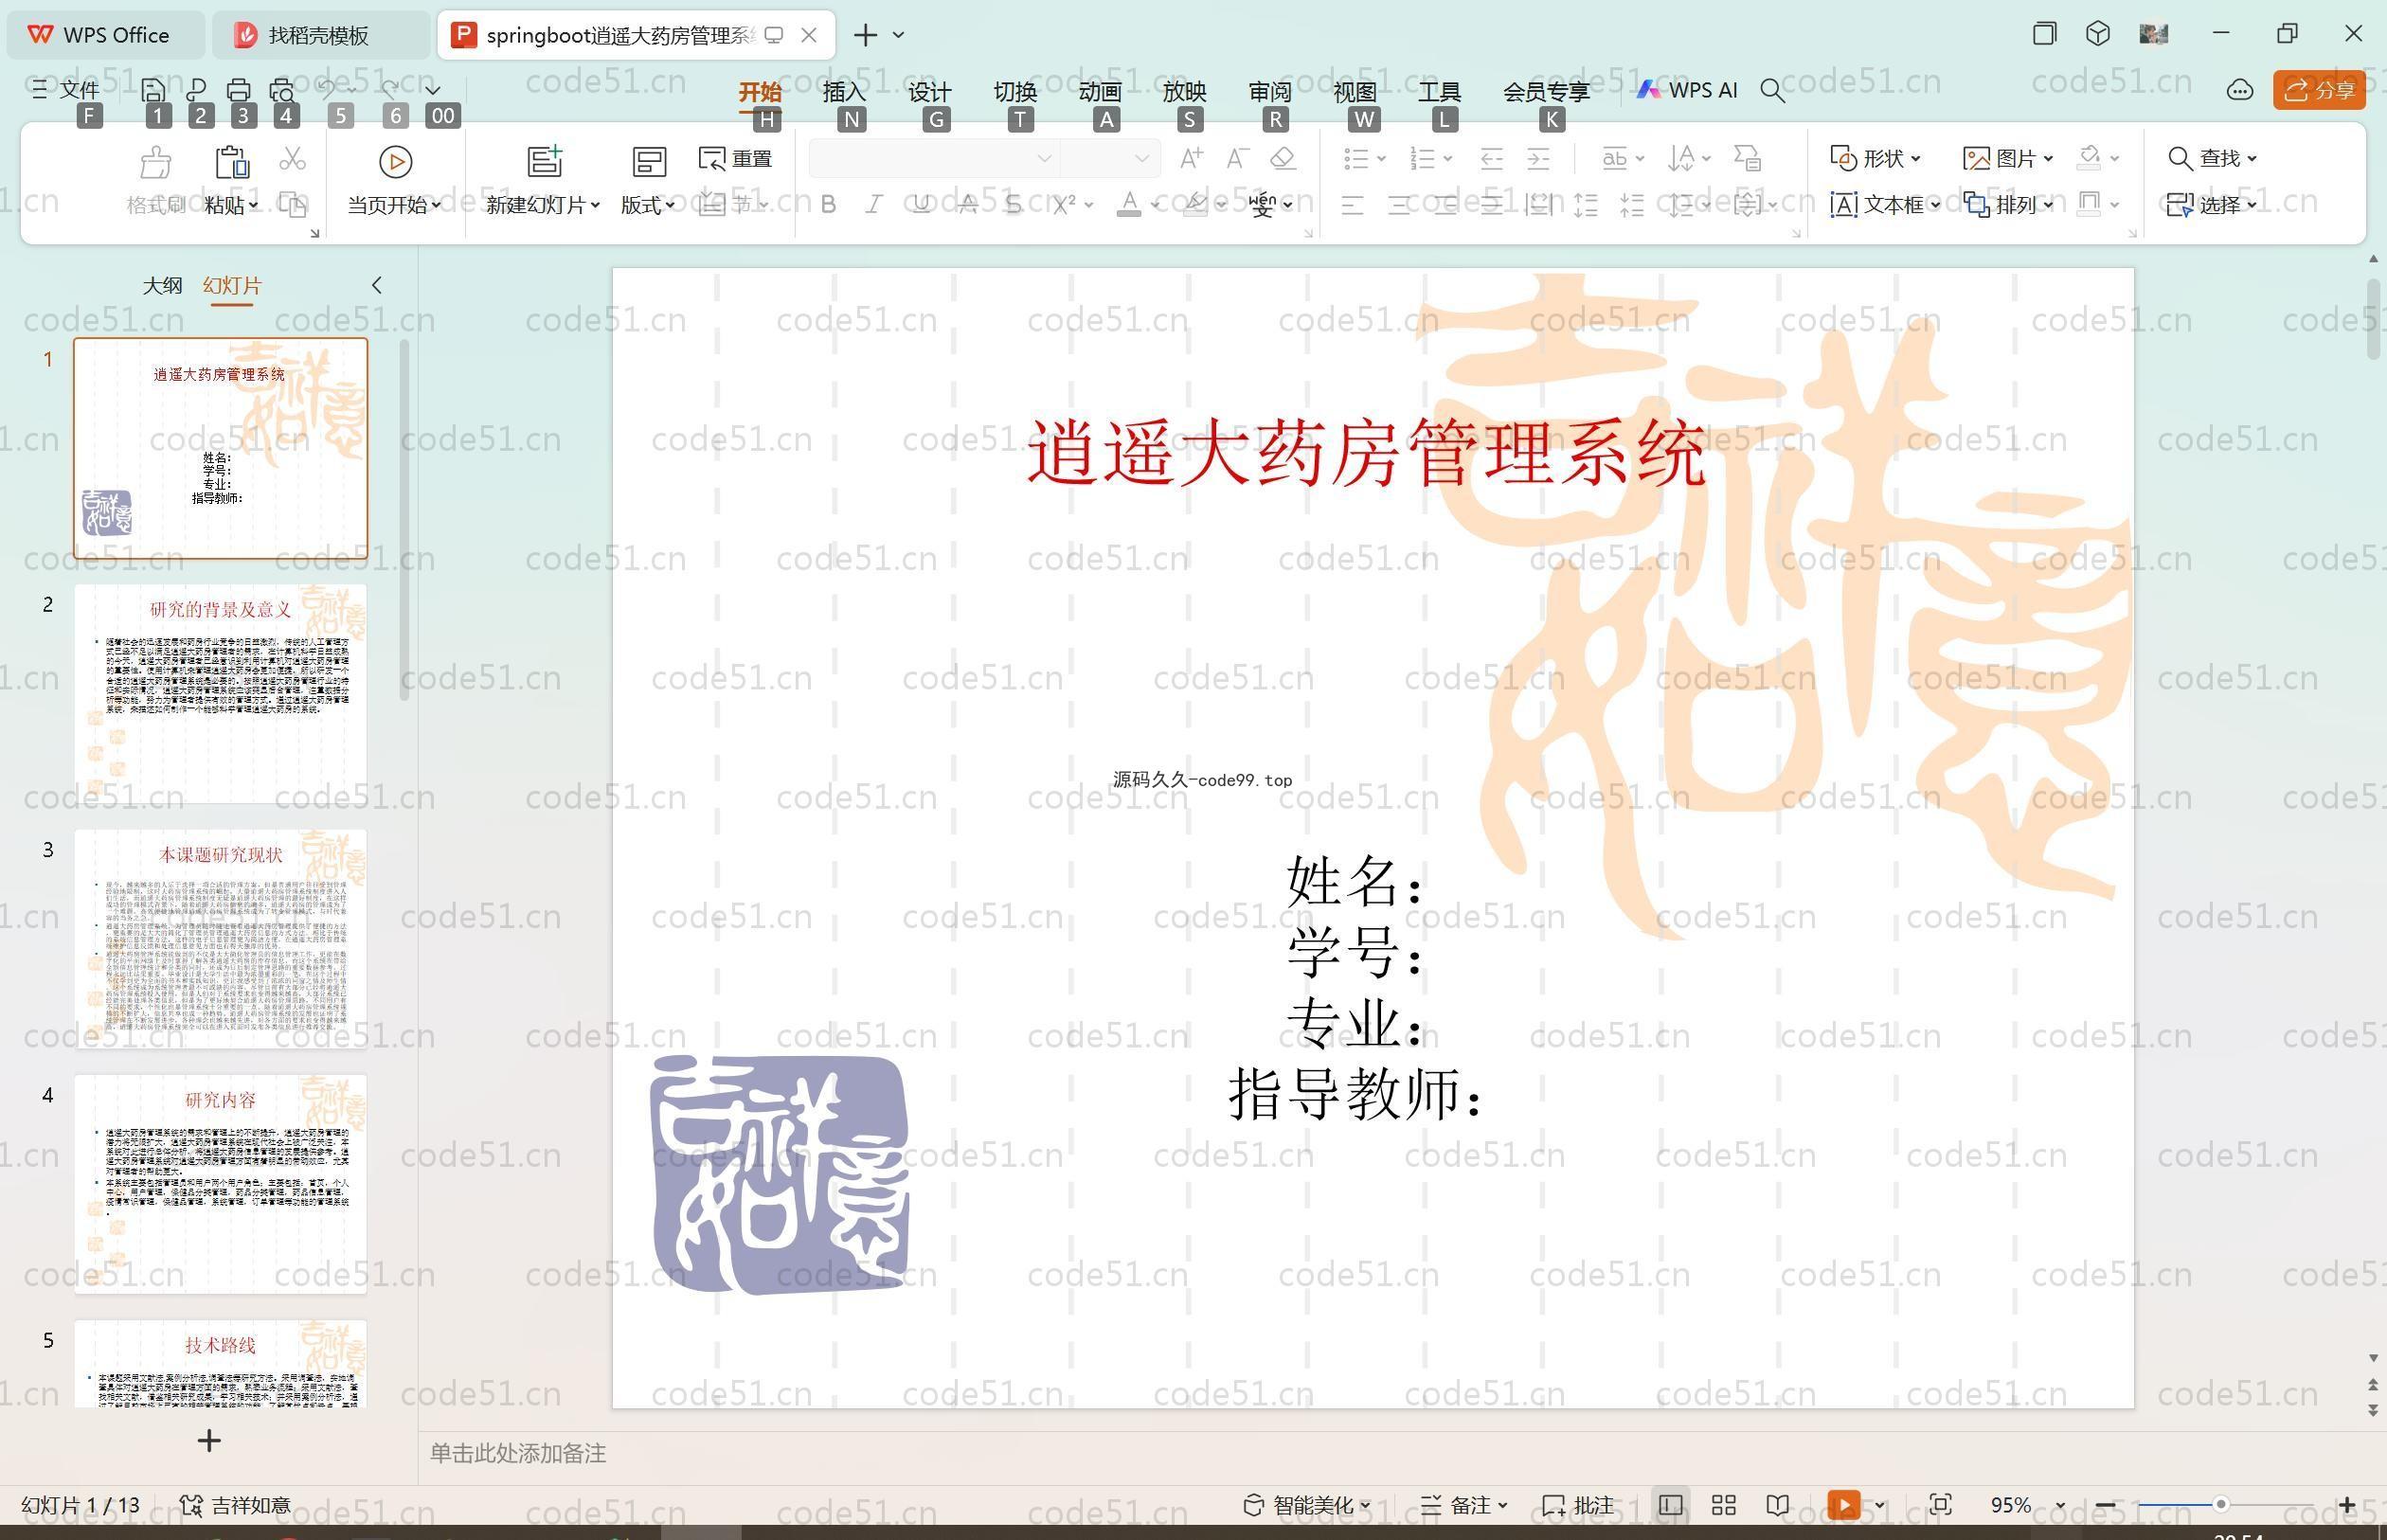Open the File (文件) menu
The height and width of the screenshot is (1540, 2387).
pos(66,90)
